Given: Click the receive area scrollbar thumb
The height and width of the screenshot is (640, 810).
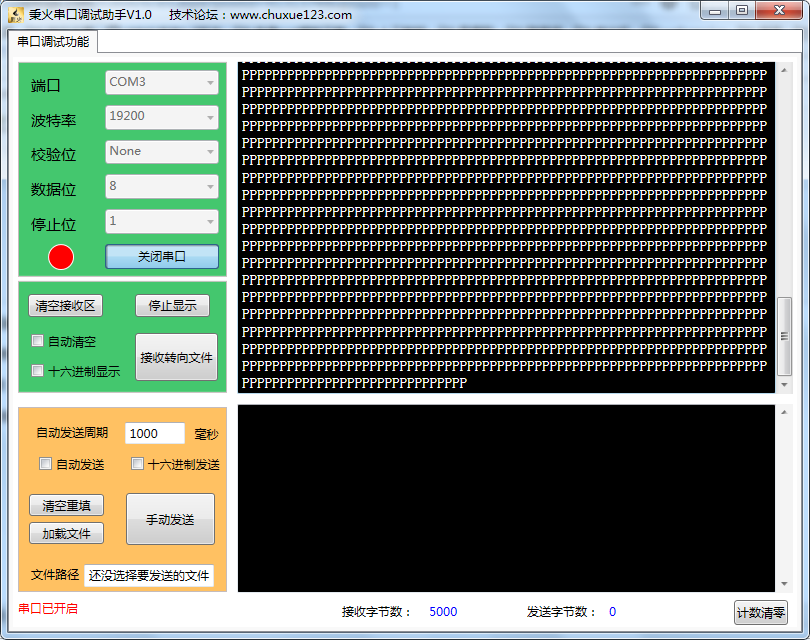Looking at the screenshot, I should 784,336.
